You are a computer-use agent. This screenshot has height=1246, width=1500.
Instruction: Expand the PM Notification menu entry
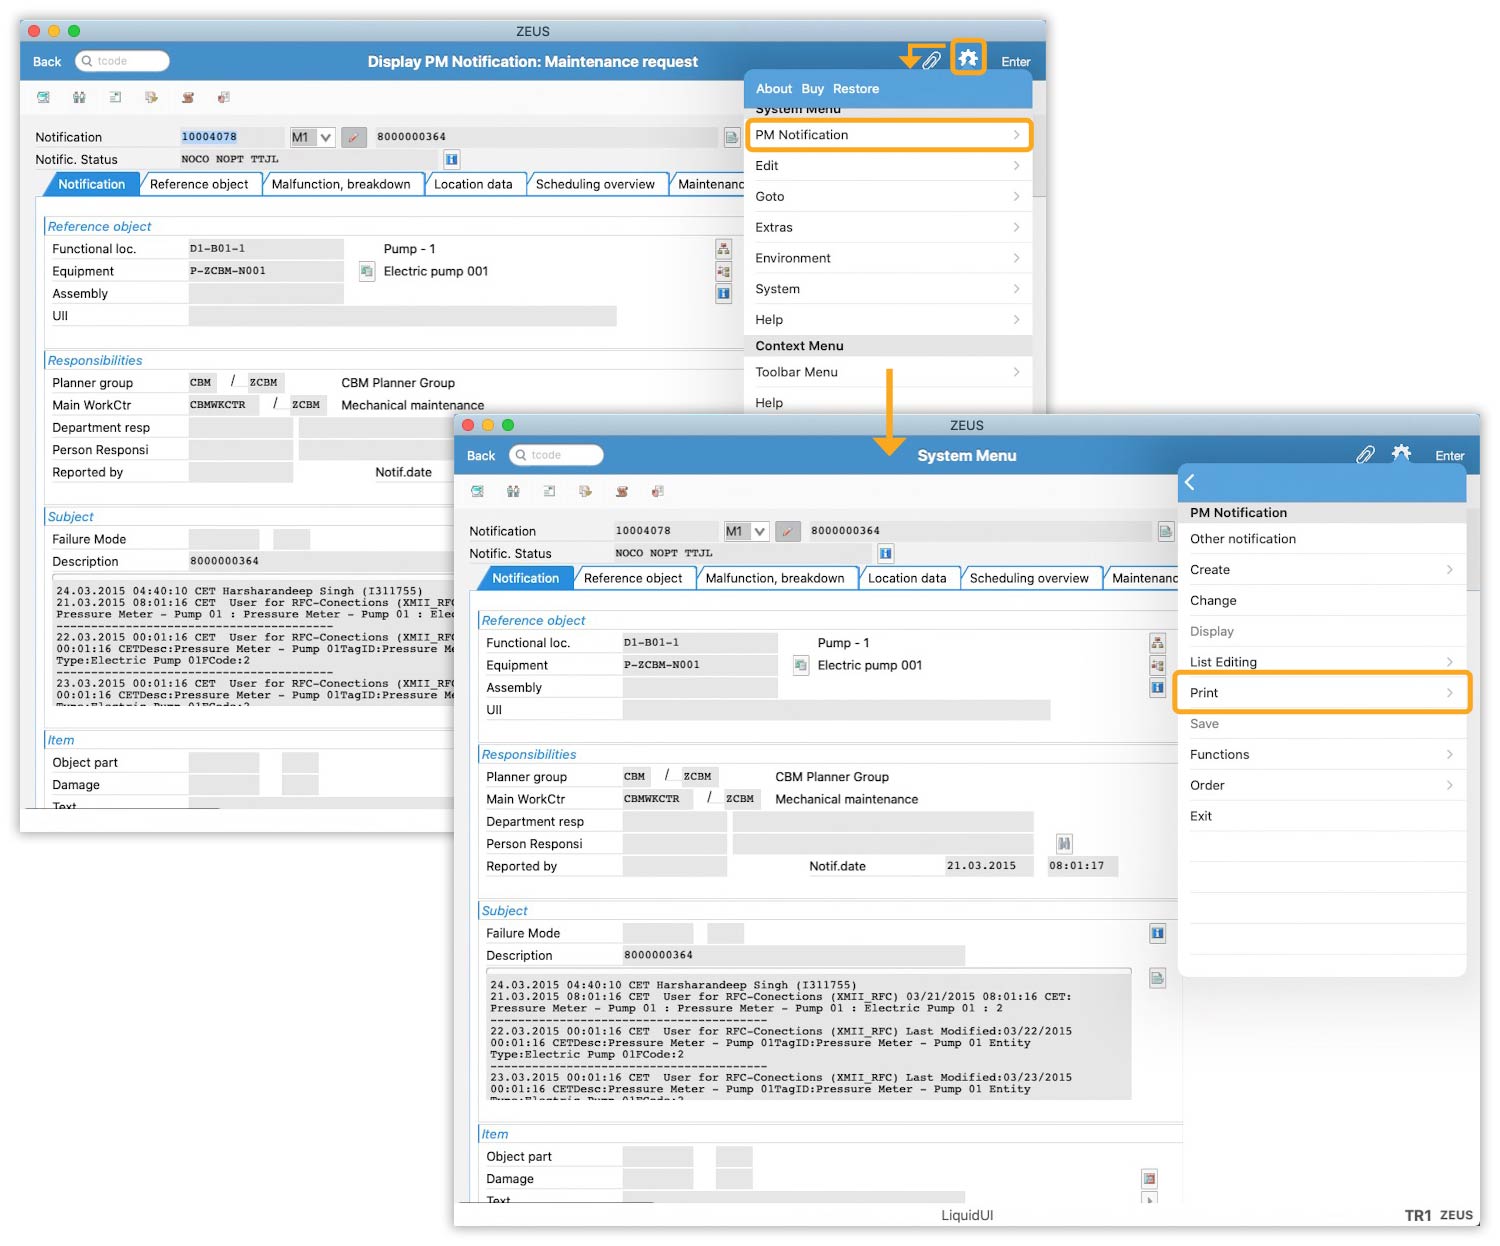click(x=887, y=135)
